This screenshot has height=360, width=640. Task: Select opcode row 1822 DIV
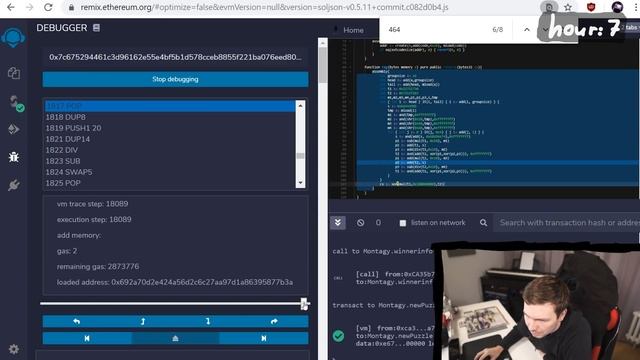point(169,150)
